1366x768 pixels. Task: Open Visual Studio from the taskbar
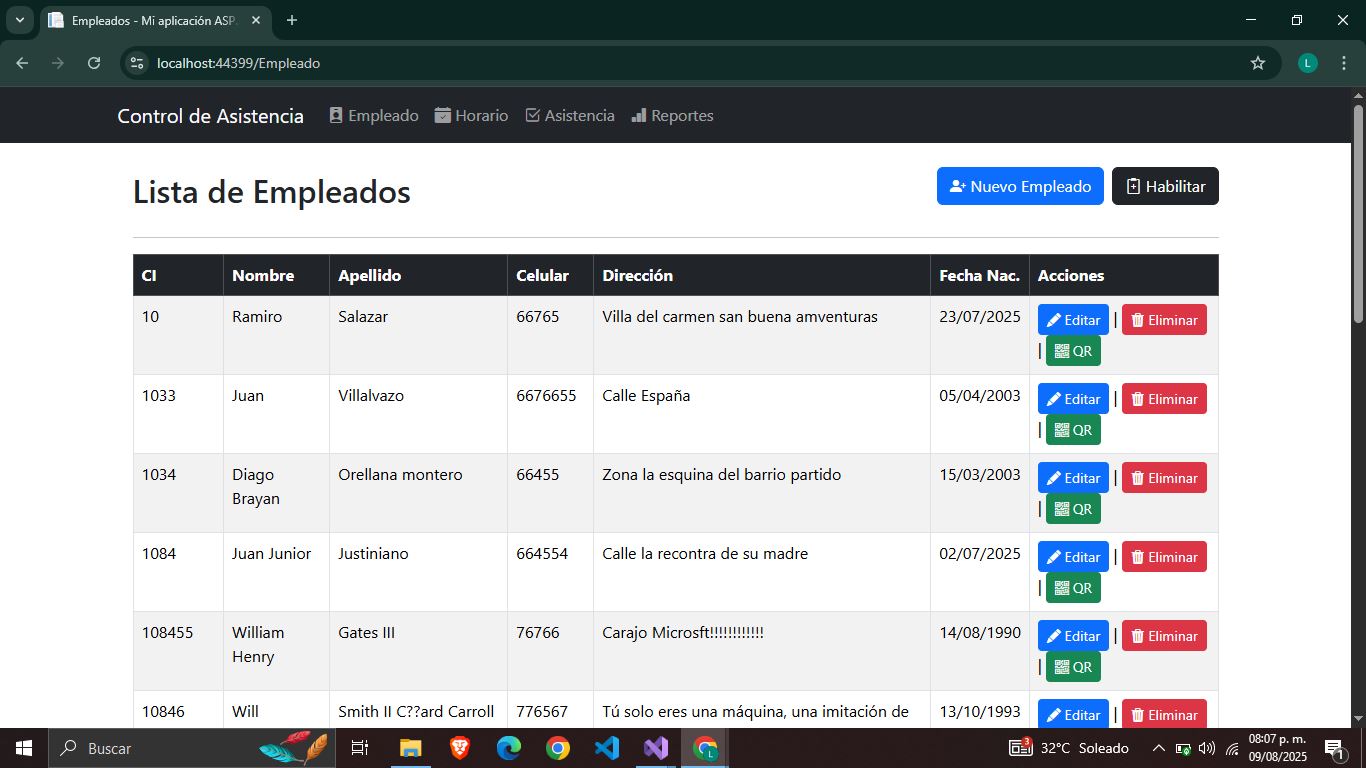tap(656, 748)
